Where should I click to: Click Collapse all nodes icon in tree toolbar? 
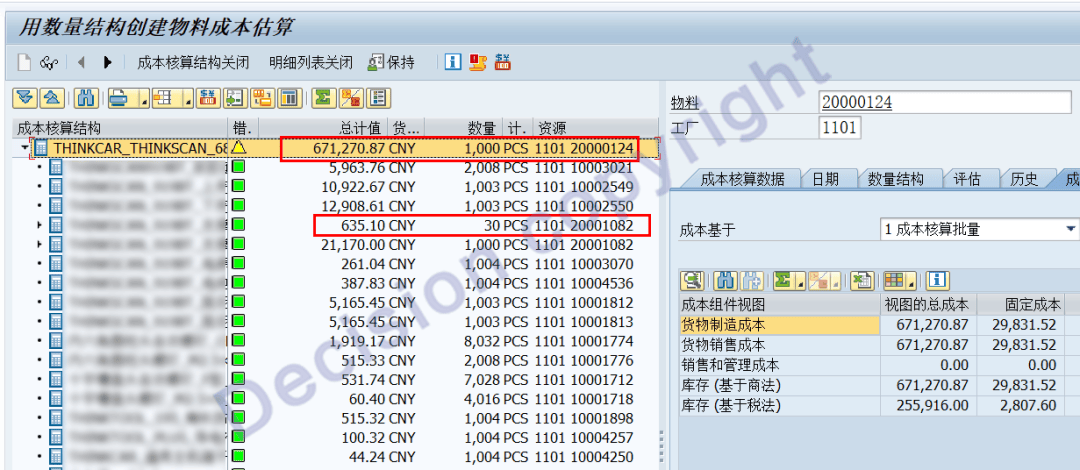click(52, 98)
